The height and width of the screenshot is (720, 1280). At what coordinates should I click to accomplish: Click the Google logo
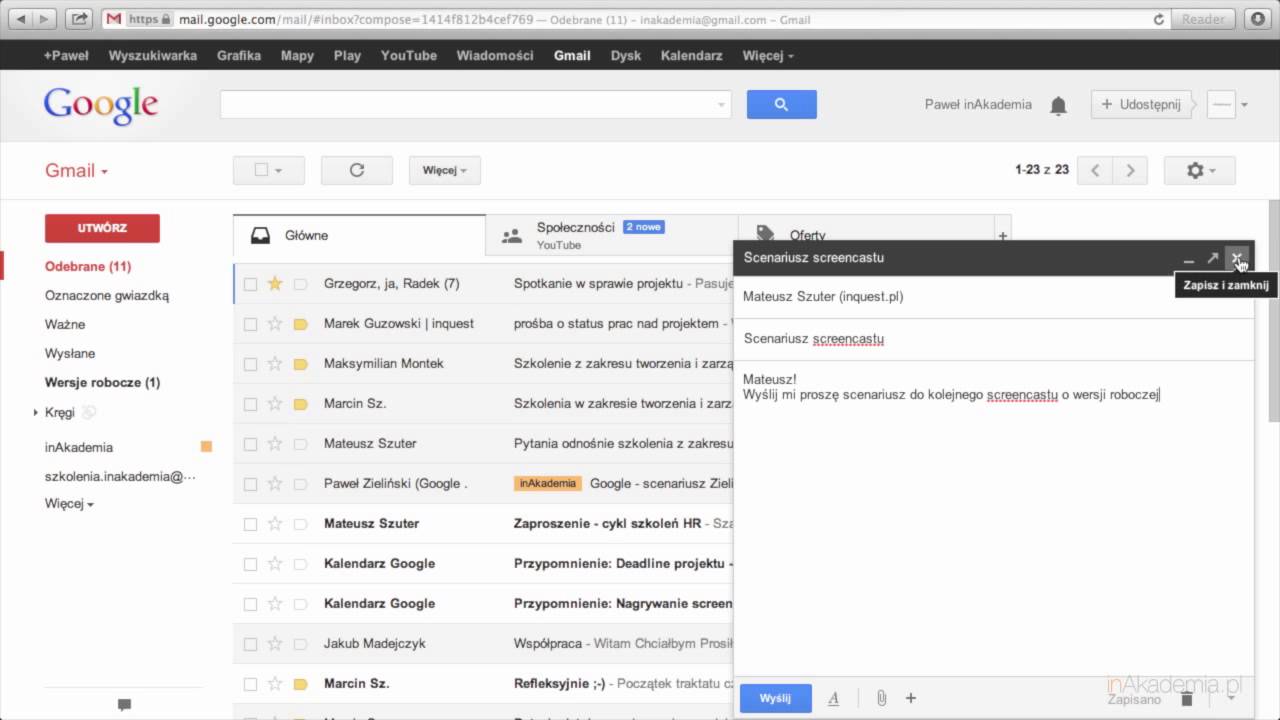100,105
